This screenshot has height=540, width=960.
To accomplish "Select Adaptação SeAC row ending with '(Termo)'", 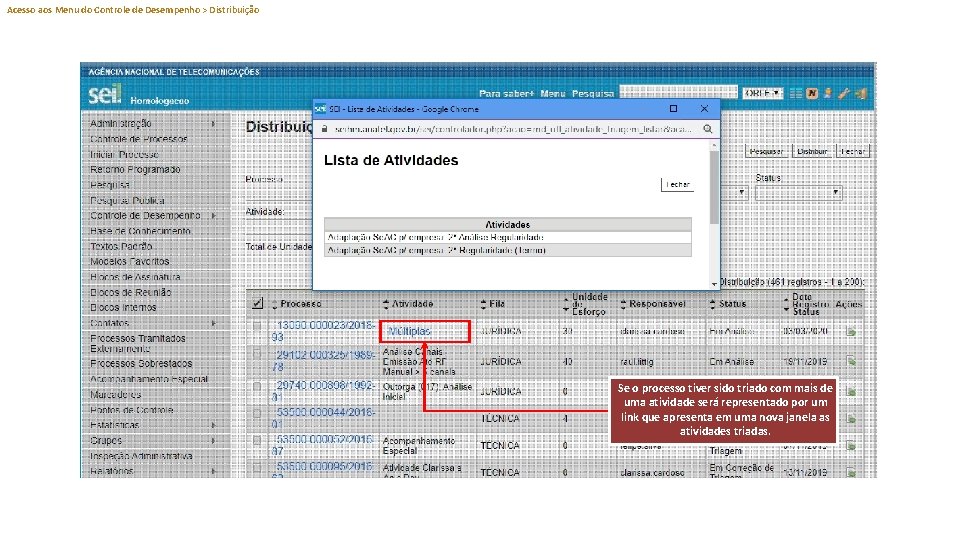I will pos(508,250).
